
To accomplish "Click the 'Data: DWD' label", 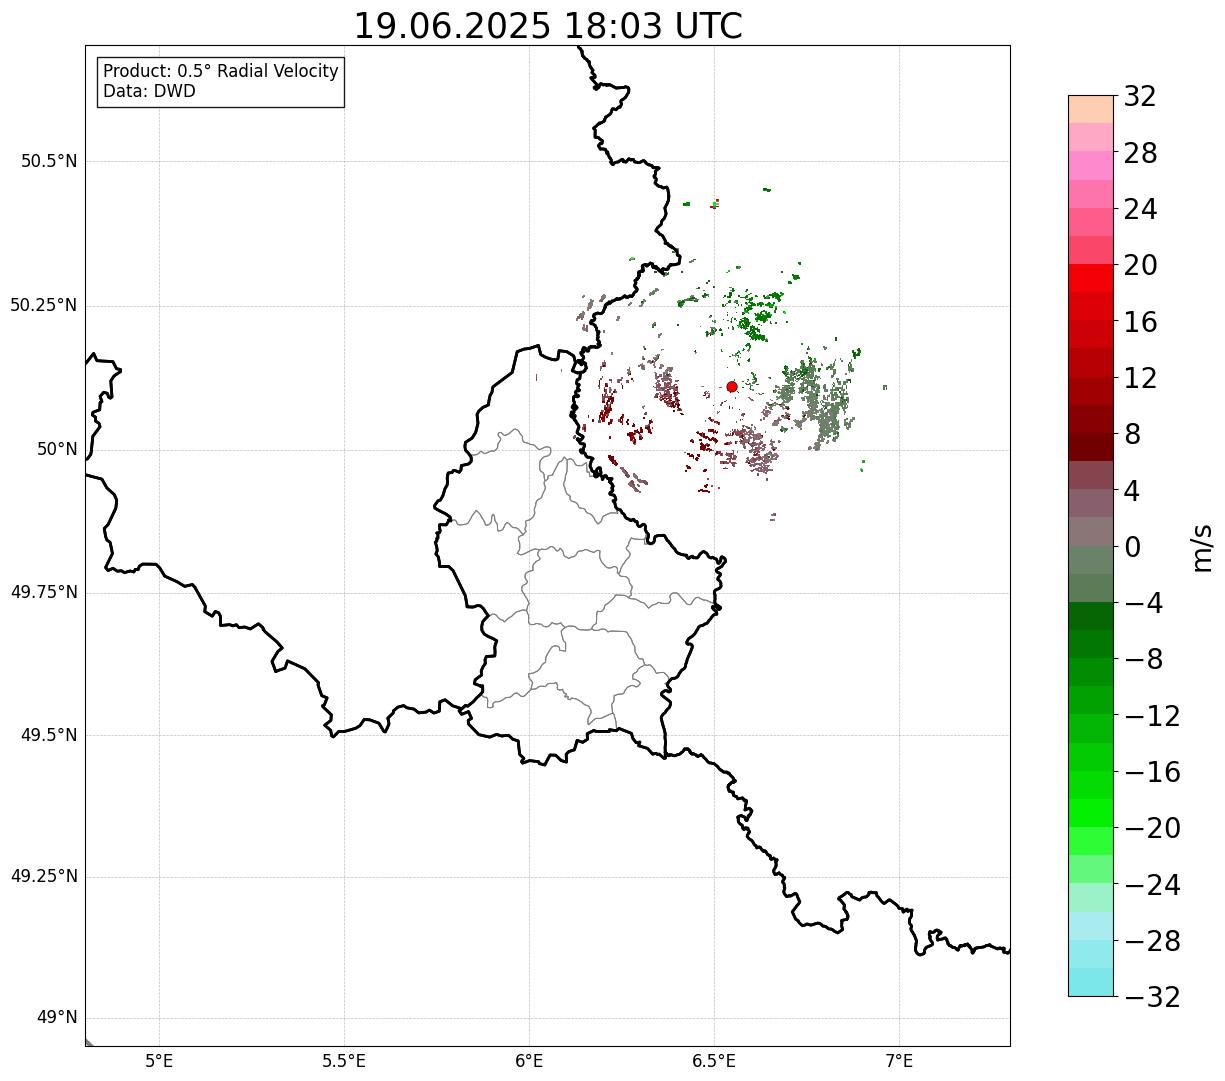I will [x=150, y=92].
